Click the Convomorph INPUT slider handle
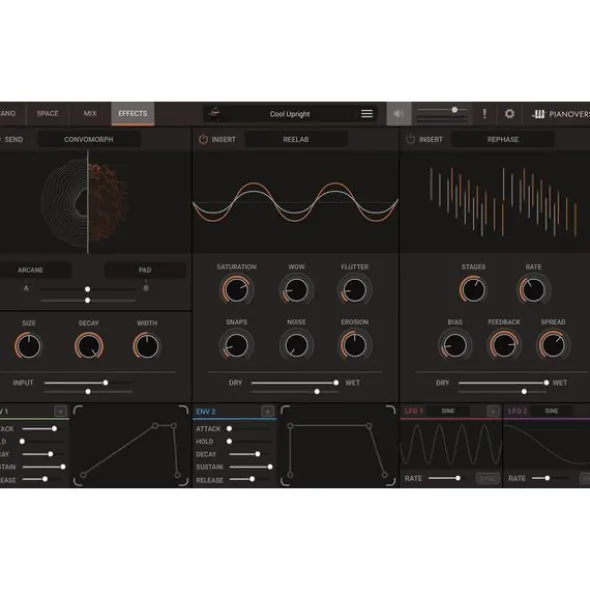The width and height of the screenshot is (590, 591). pos(106,383)
